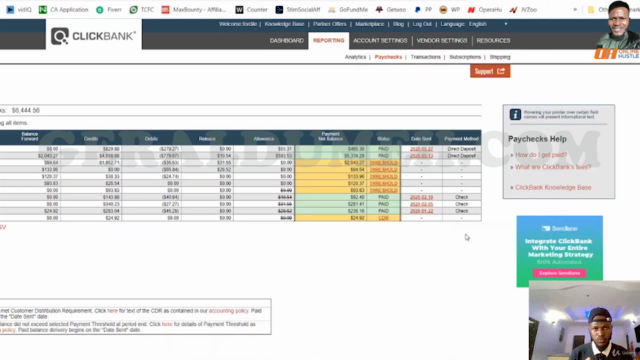The width and height of the screenshot is (640, 360).
Task: Select the $6,444.56 total amount text
Action: [x=26, y=110]
